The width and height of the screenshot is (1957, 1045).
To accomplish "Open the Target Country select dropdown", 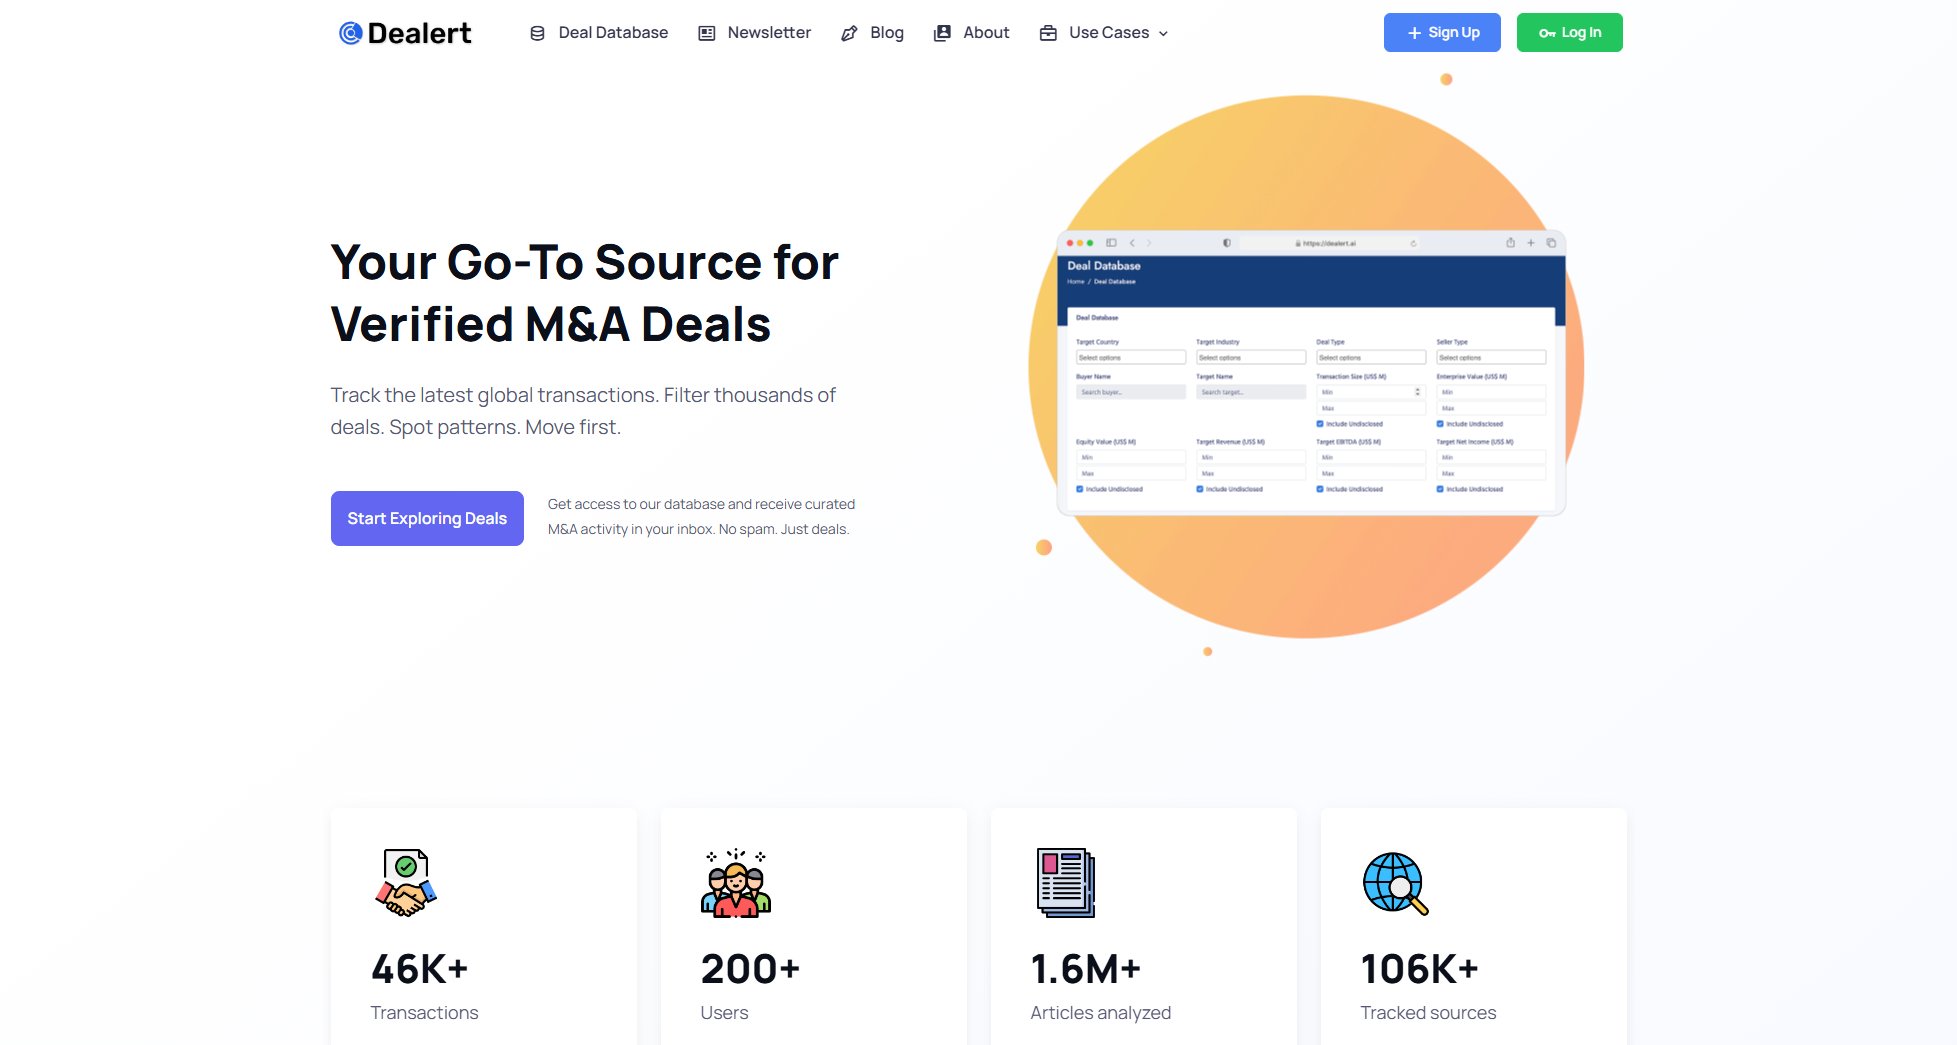I will point(1130,357).
